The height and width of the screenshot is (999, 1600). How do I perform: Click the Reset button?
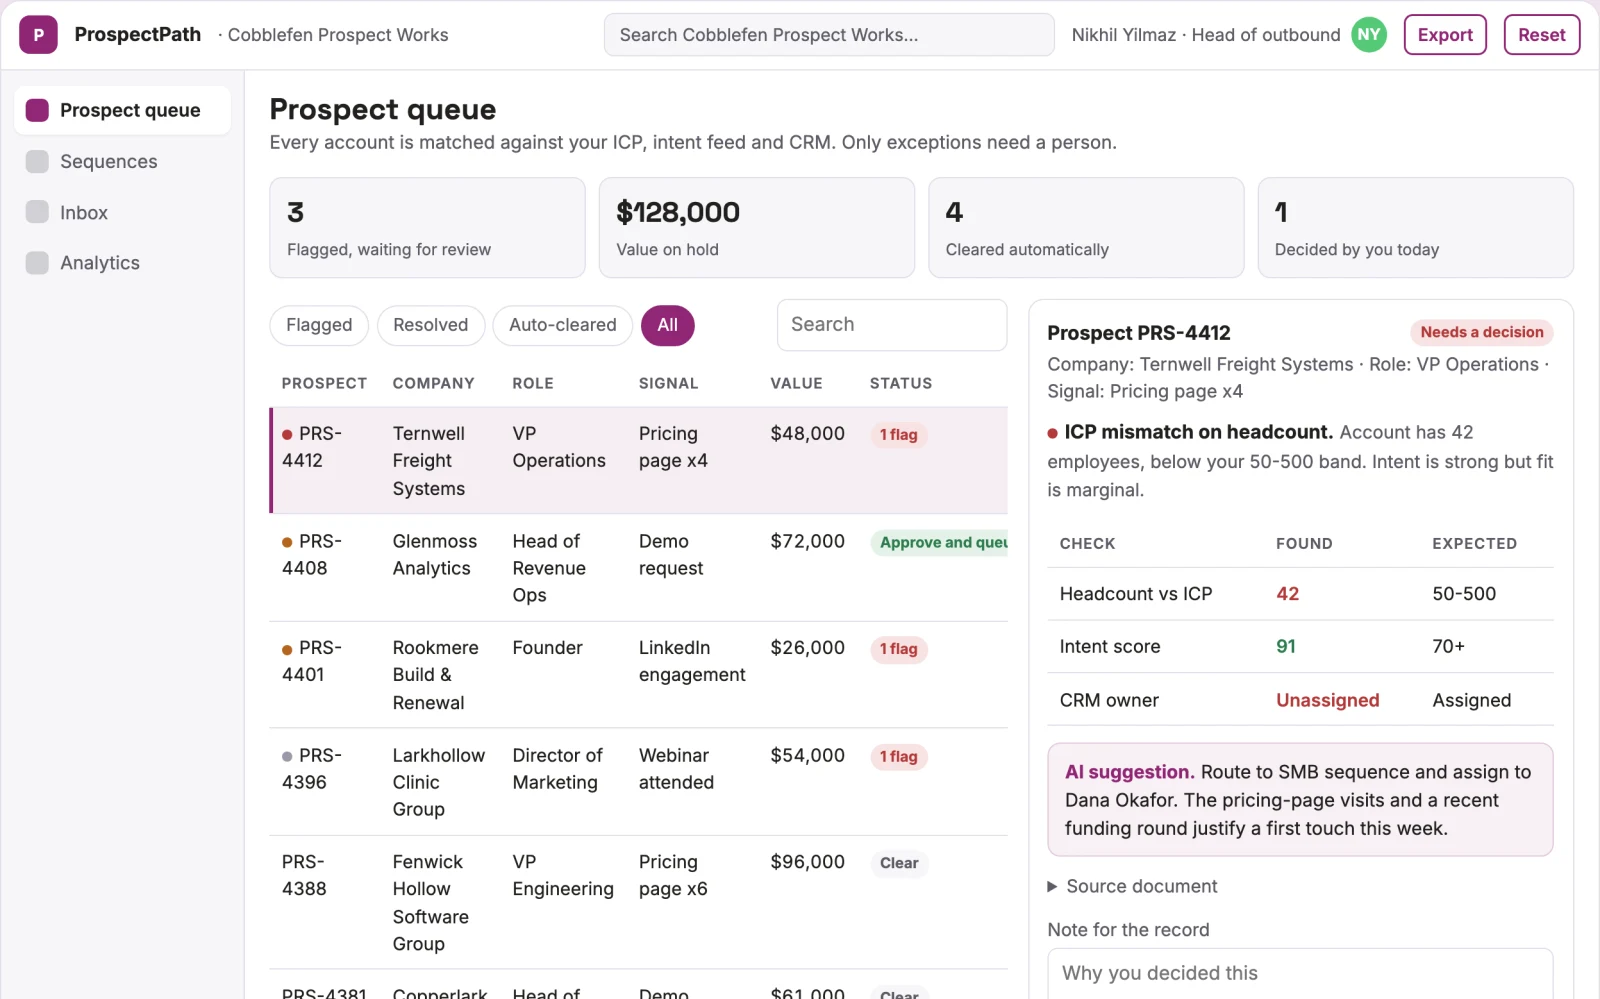[x=1541, y=35]
